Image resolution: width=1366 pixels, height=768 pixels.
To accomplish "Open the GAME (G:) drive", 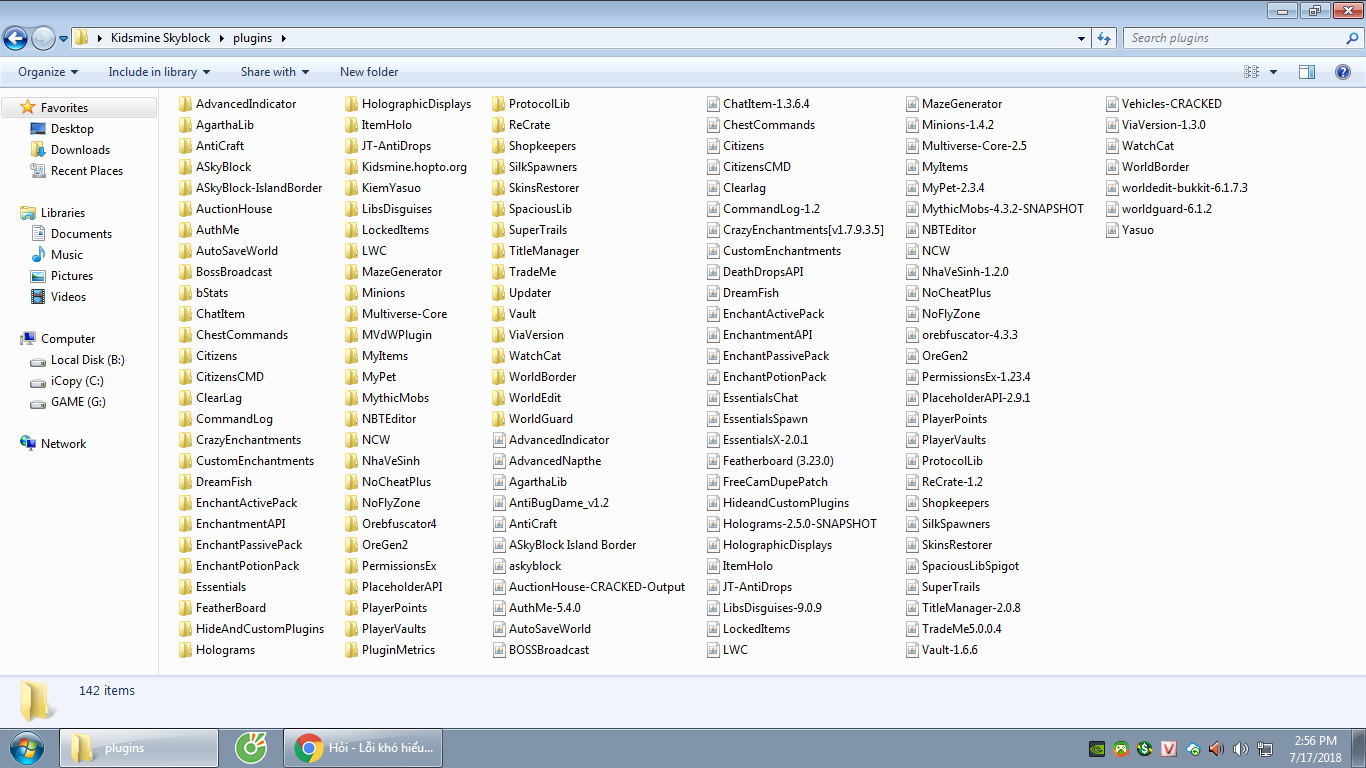I will click(x=78, y=402).
